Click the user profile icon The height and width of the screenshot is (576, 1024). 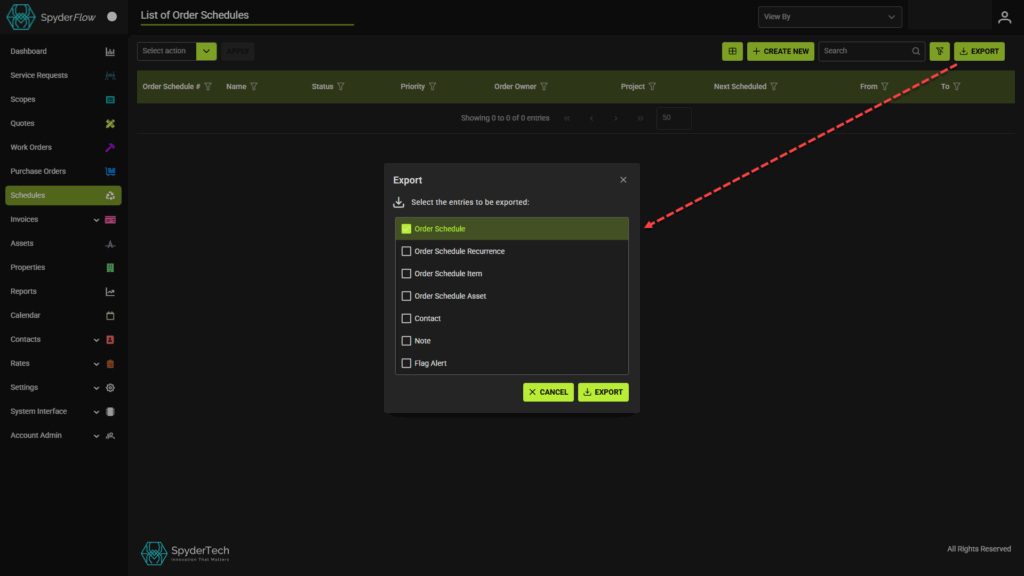click(1005, 17)
